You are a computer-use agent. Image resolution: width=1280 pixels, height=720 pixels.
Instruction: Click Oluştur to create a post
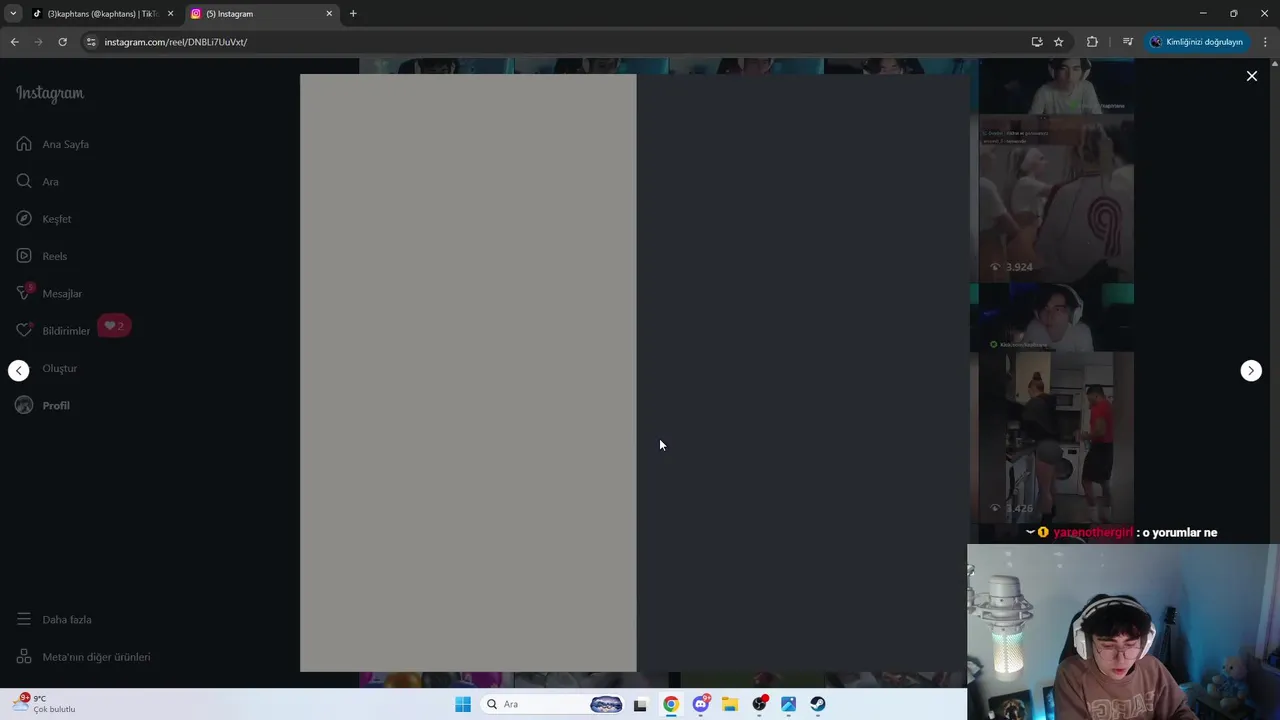[x=59, y=368]
